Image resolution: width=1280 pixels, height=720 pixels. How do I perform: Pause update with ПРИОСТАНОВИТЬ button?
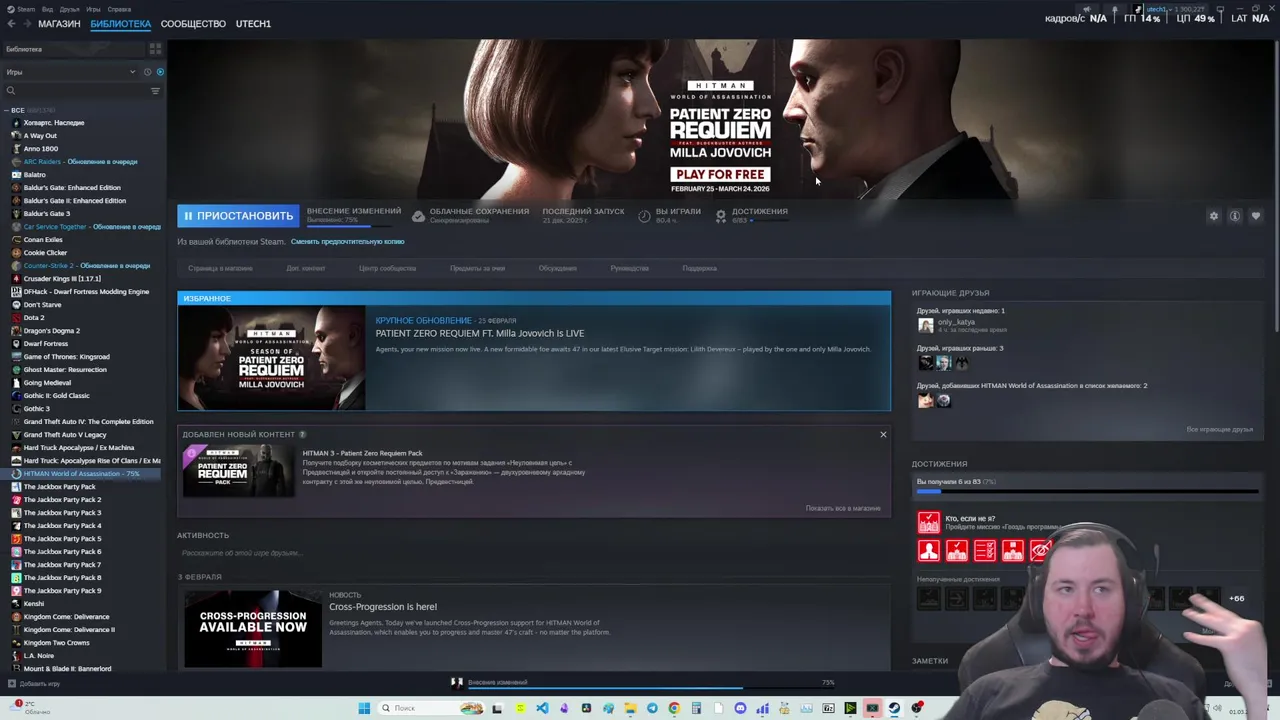point(238,216)
